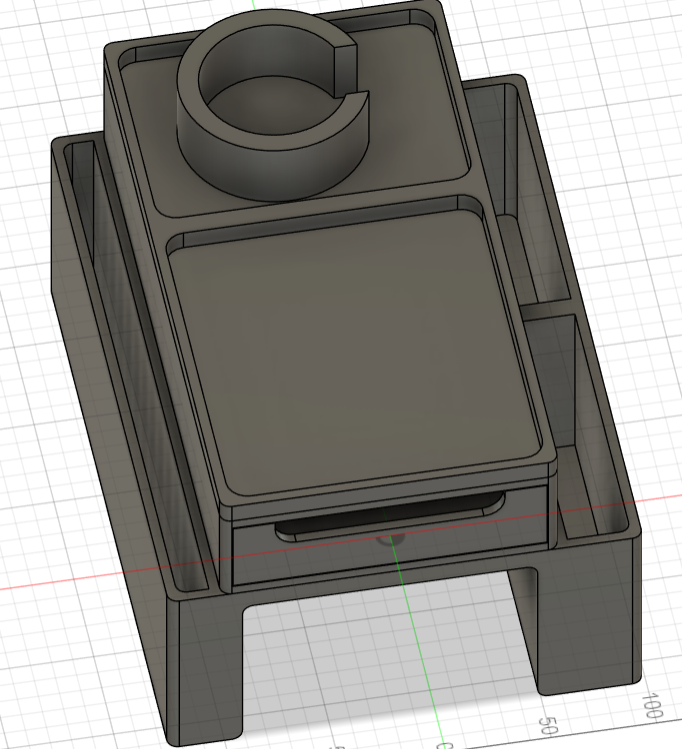Click the grid axis label "50"

pyautogui.click(x=548, y=726)
